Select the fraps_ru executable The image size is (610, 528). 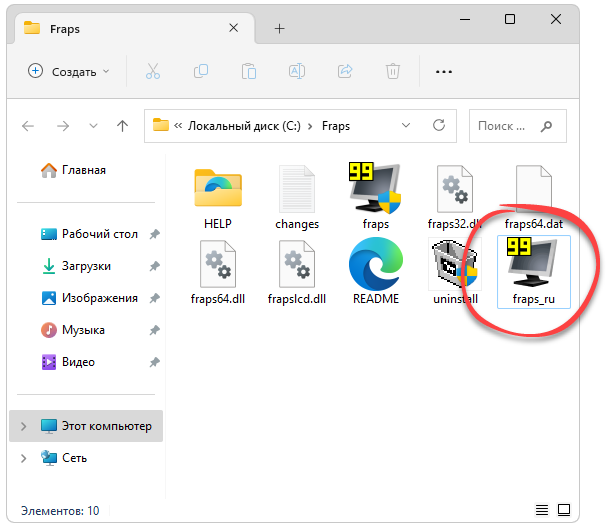tap(534, 272)
